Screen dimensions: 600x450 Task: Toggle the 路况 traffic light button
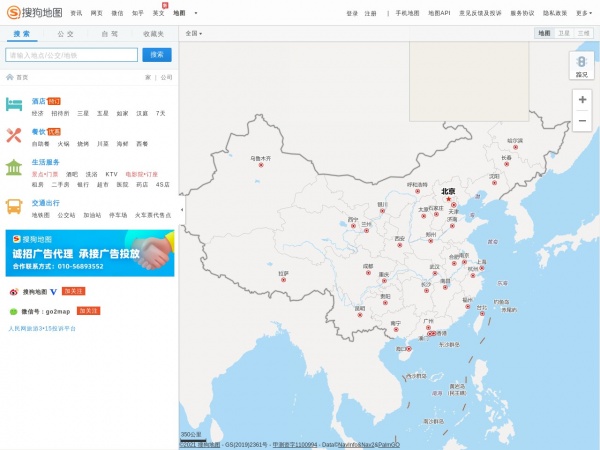pyautogui.click(x=581, y=66)
